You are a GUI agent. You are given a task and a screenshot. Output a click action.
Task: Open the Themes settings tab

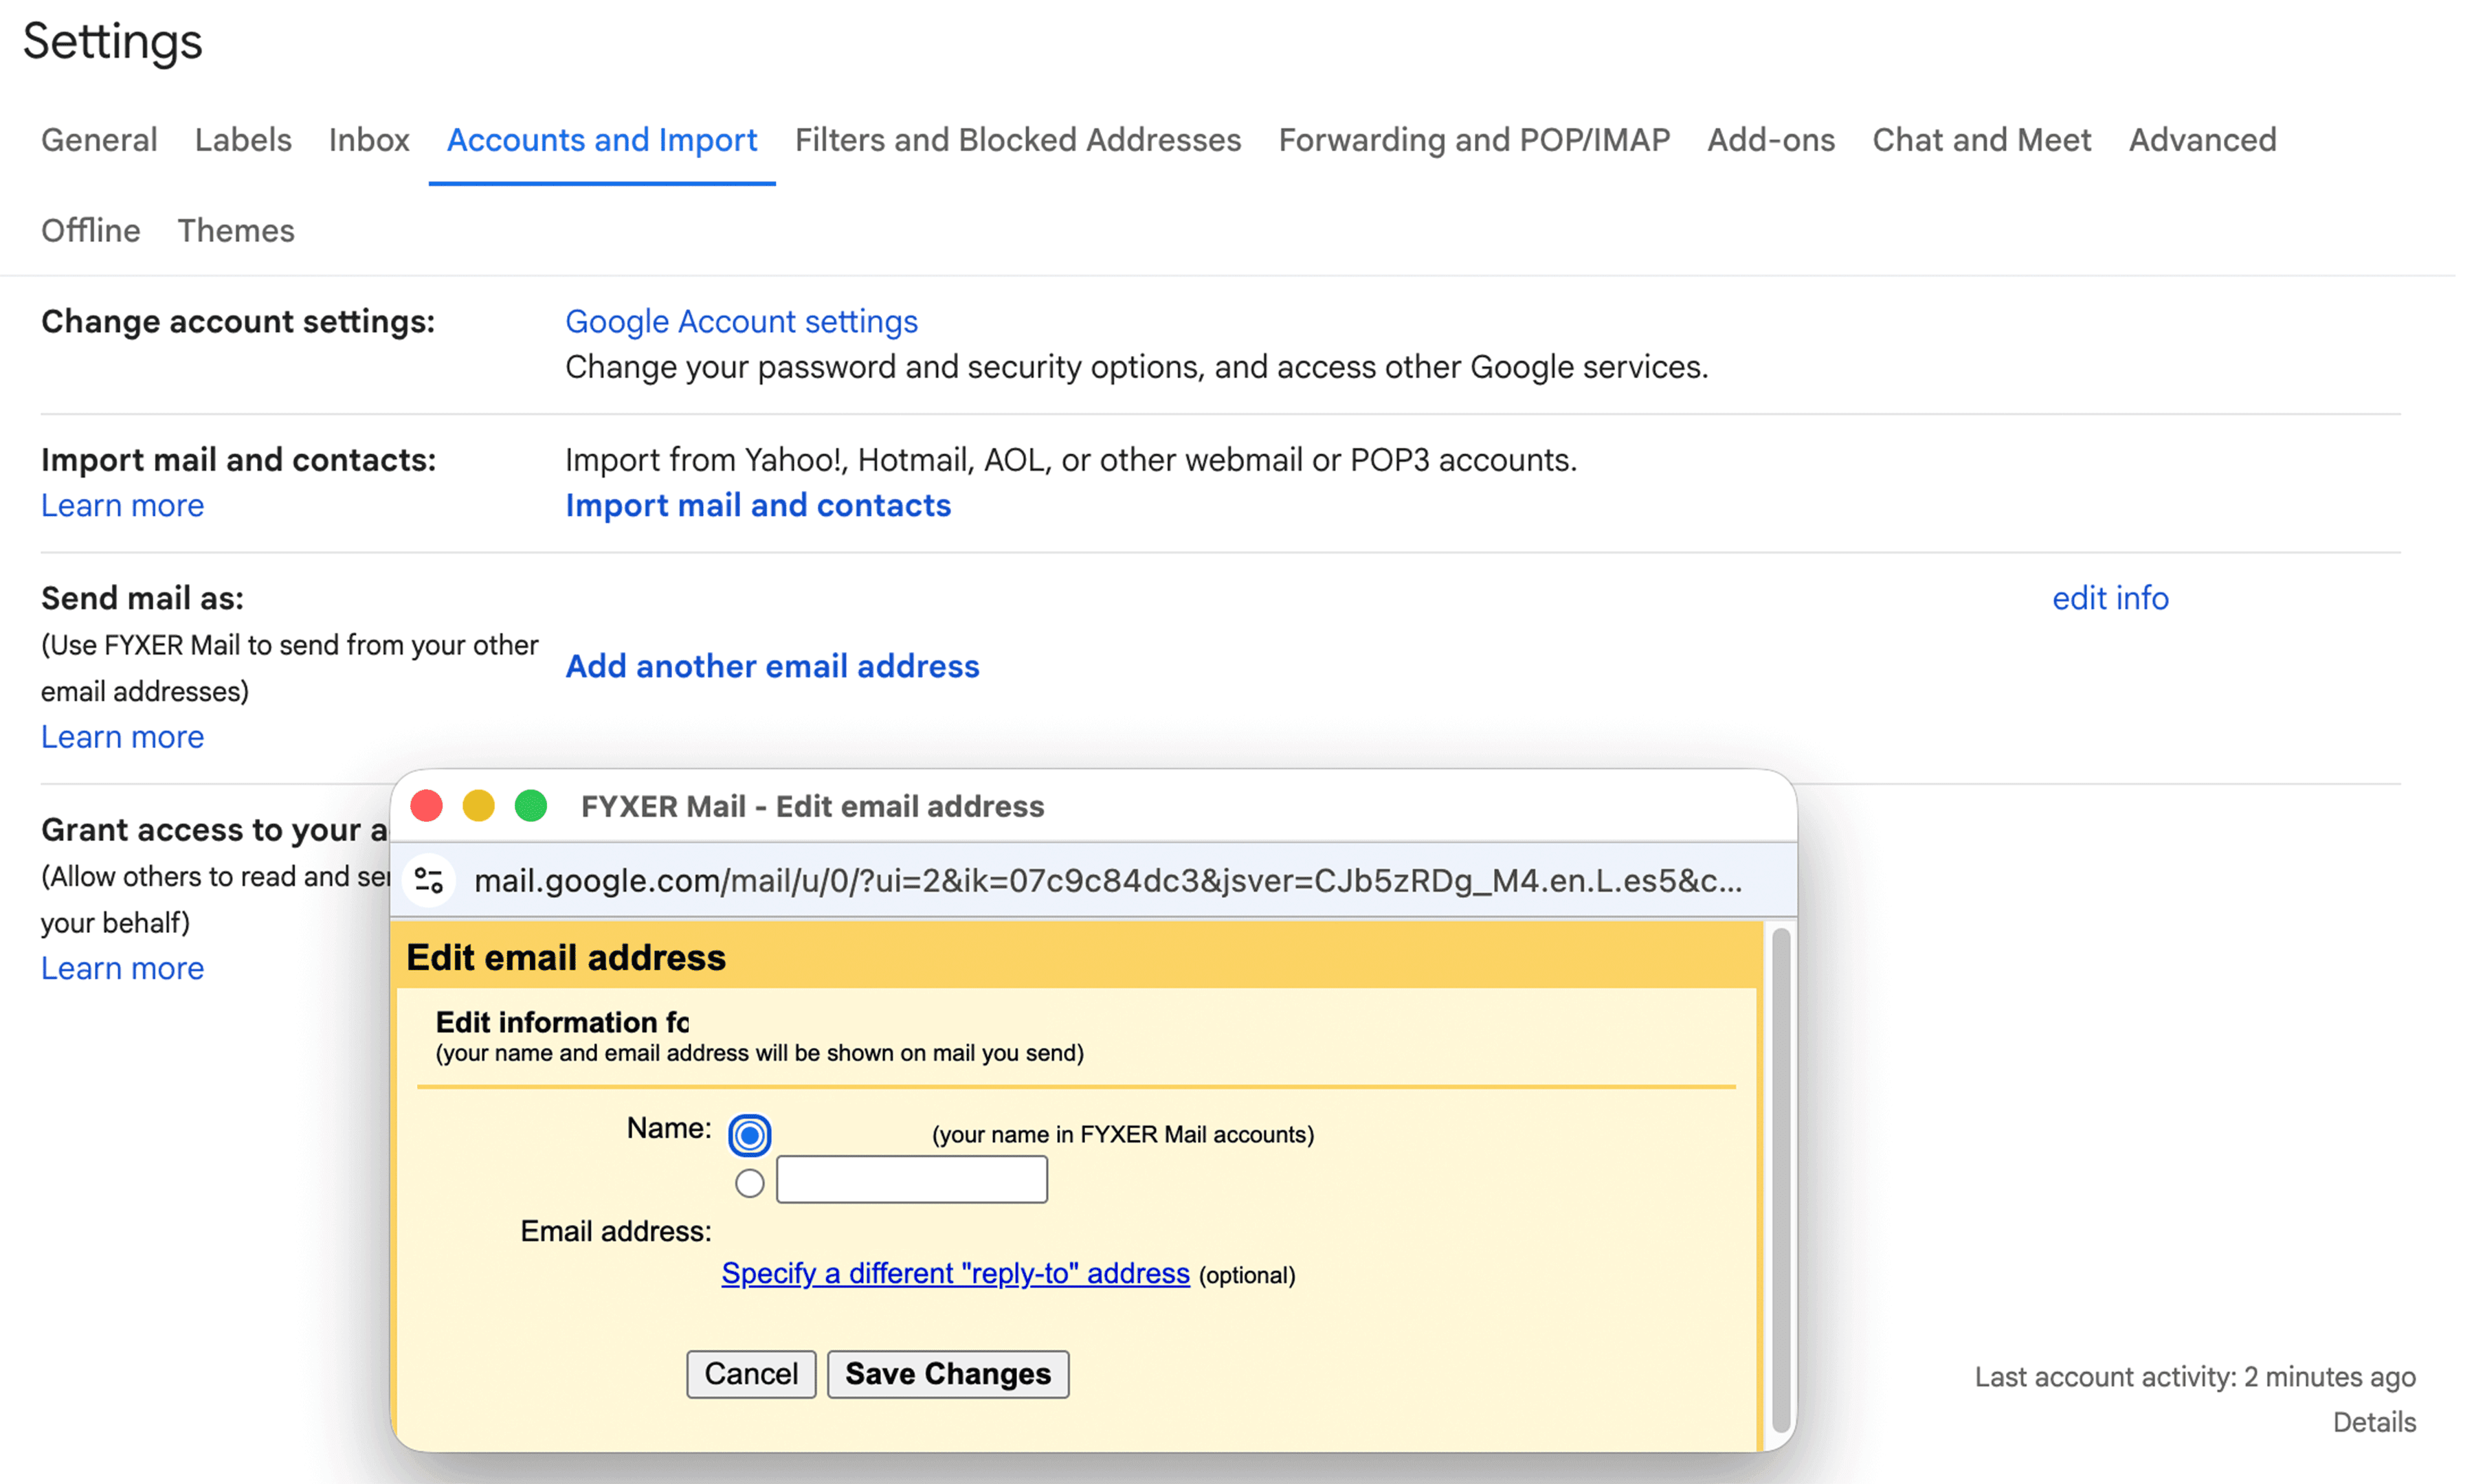(236, 231)
